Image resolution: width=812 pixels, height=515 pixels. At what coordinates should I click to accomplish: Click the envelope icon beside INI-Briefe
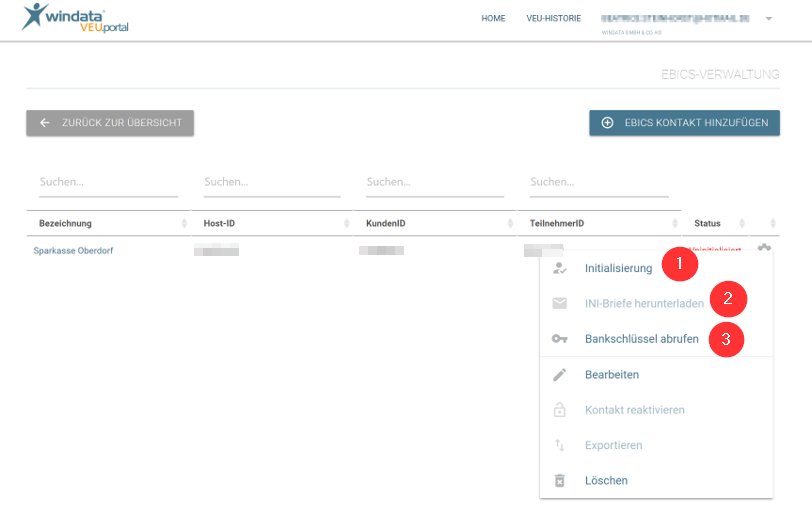coord(559,303)
